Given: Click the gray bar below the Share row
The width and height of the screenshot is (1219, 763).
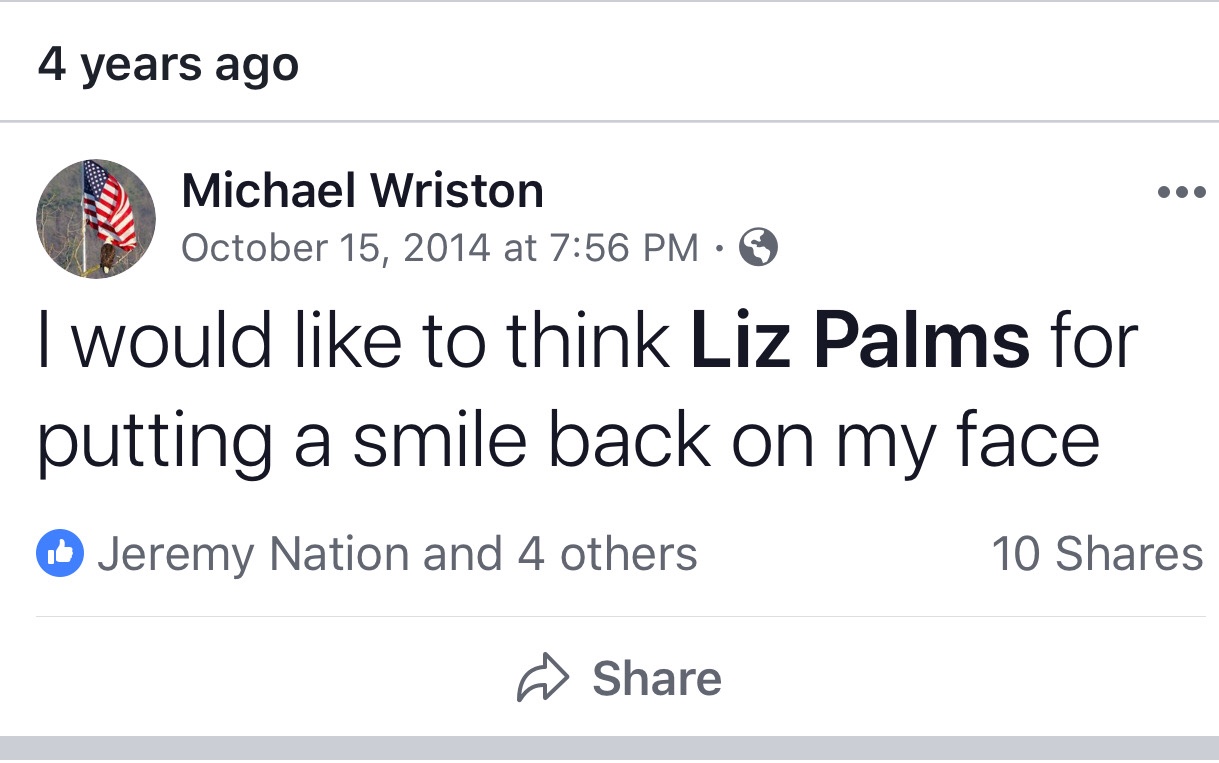Looking at the screenshot, I should pyautogui.click(x=609, y=748).
